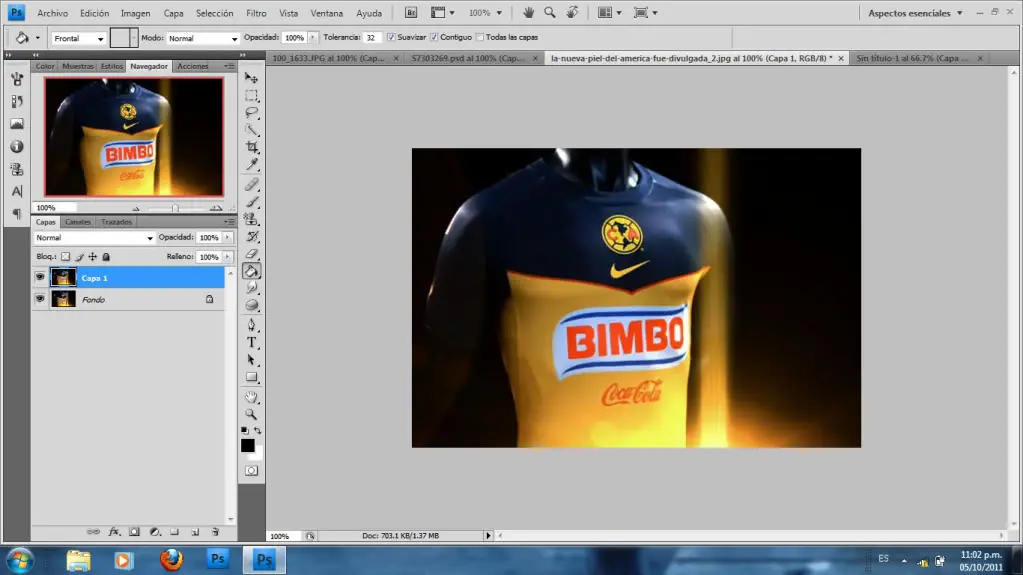Open Windows Explorer from the taskbar
This screenshot has height=575, width=1023.
coord(78,560)
